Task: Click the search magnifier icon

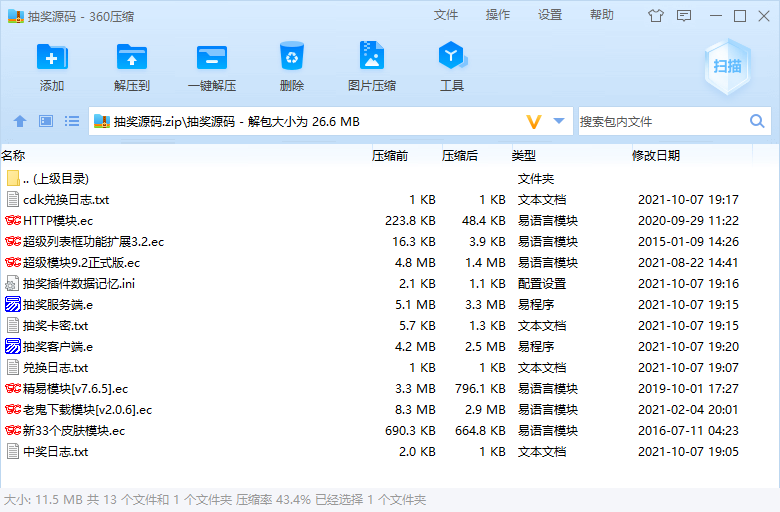Action: coord(757,121)
